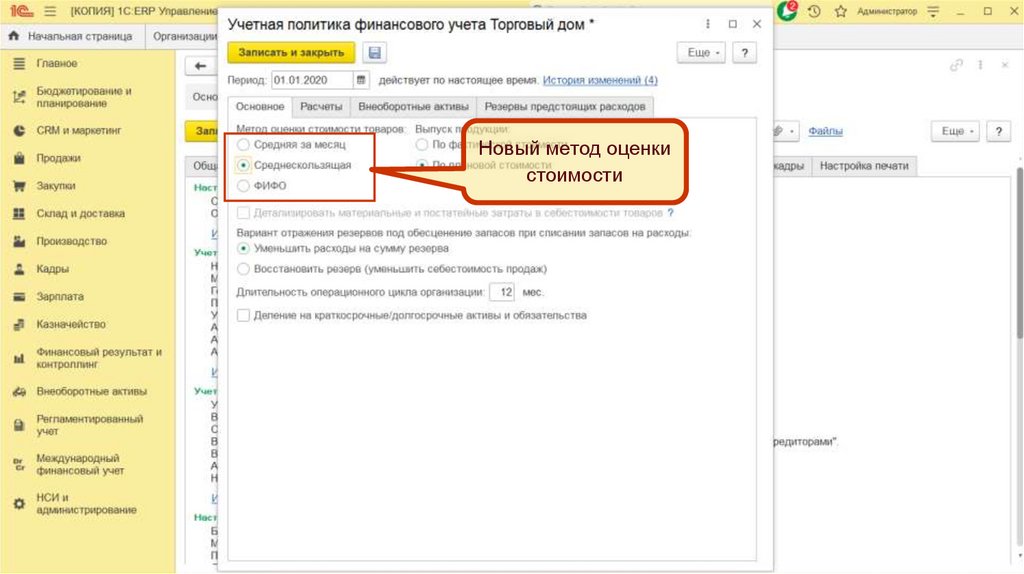The image size is (1024, 574).
Task: Switch to Резервы предстоящих расходов tab
Action: coord(565,106)
